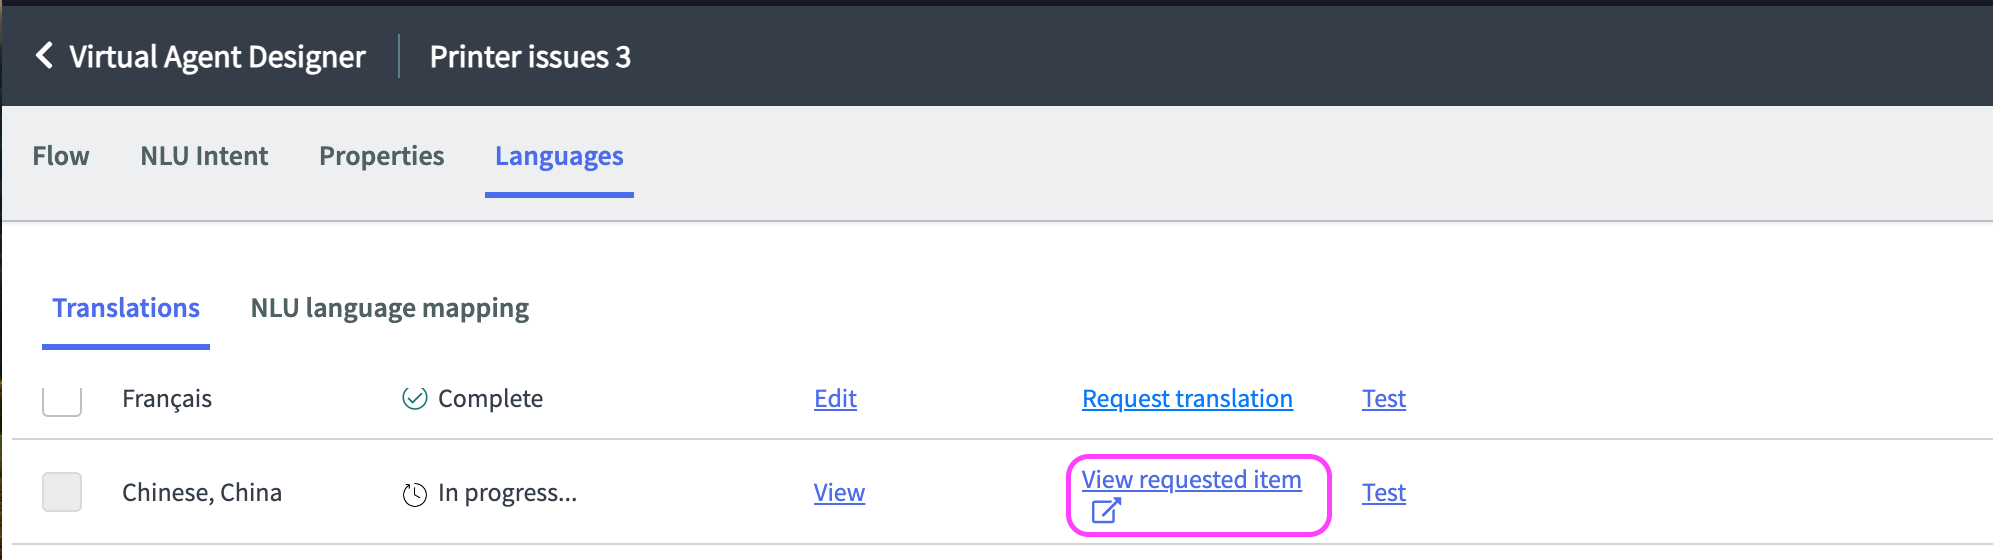Click the green Complete checkmark icon
Image resolution: width=1993 pixels, height=560 pixels.
414,399
